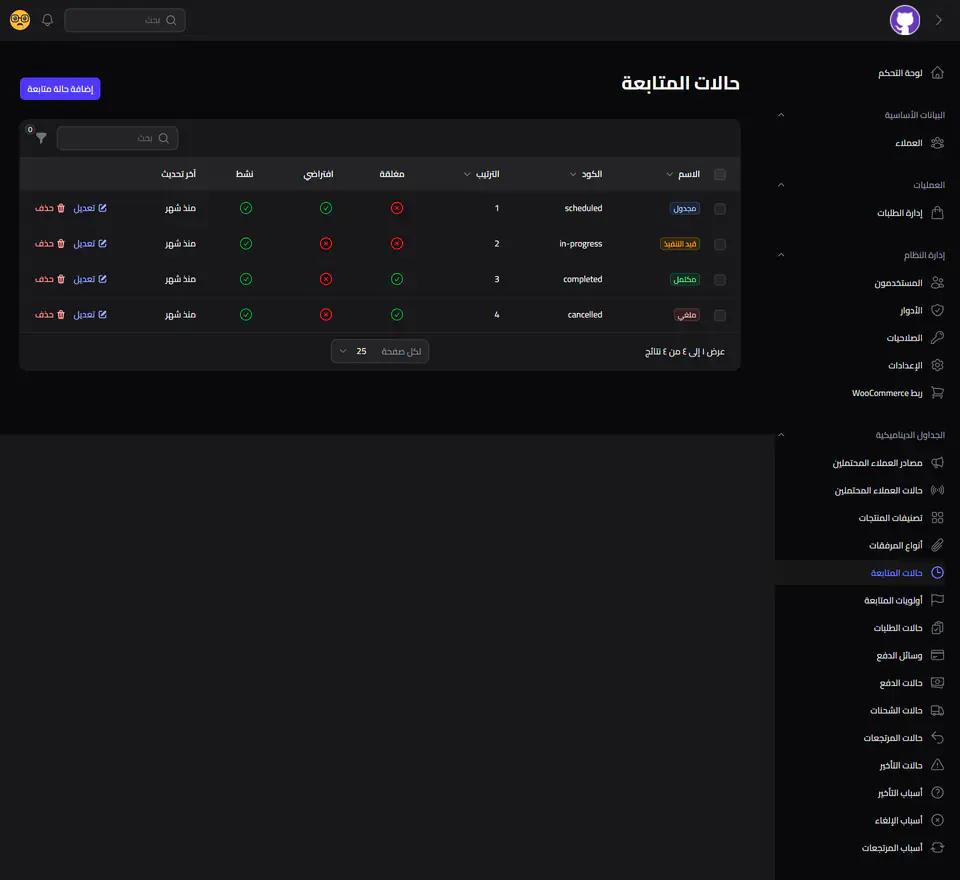Tick the checkbox for cancelled row
Image resolution: width=960 pixels, height=880 pixels.
[720, 315]
